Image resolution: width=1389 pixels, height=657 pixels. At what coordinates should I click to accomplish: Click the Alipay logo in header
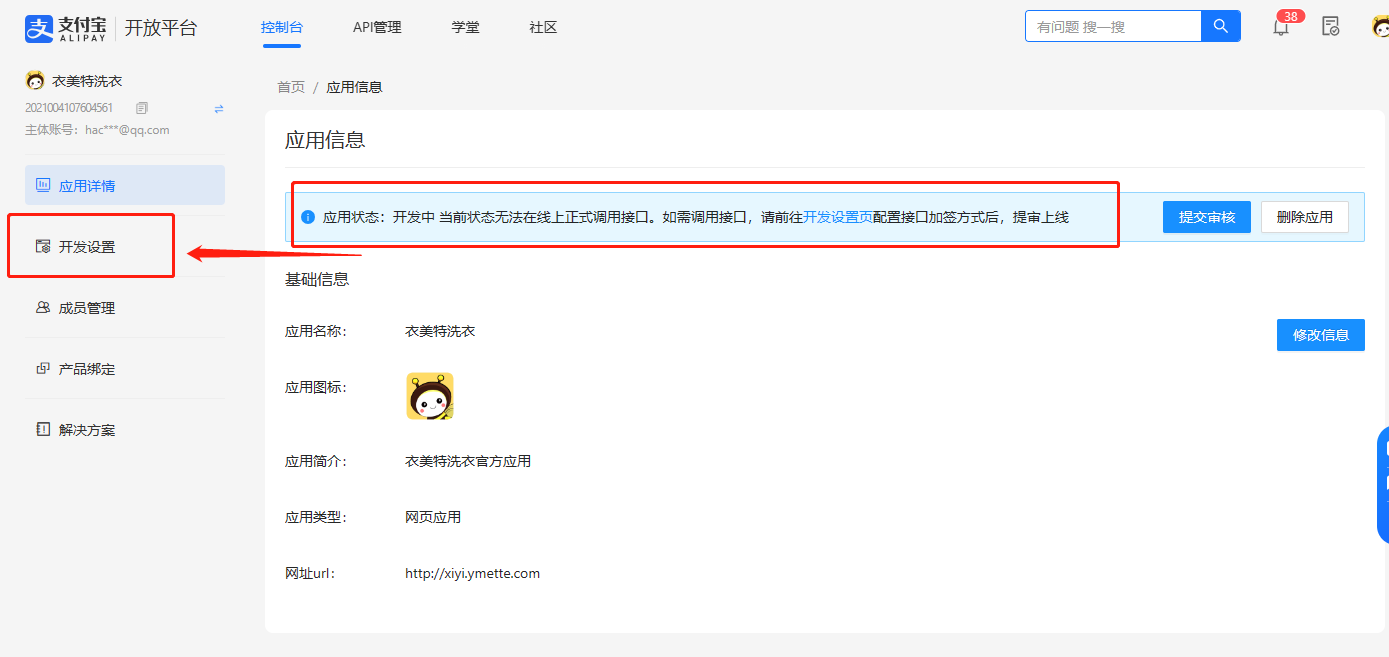coord(64,28)
